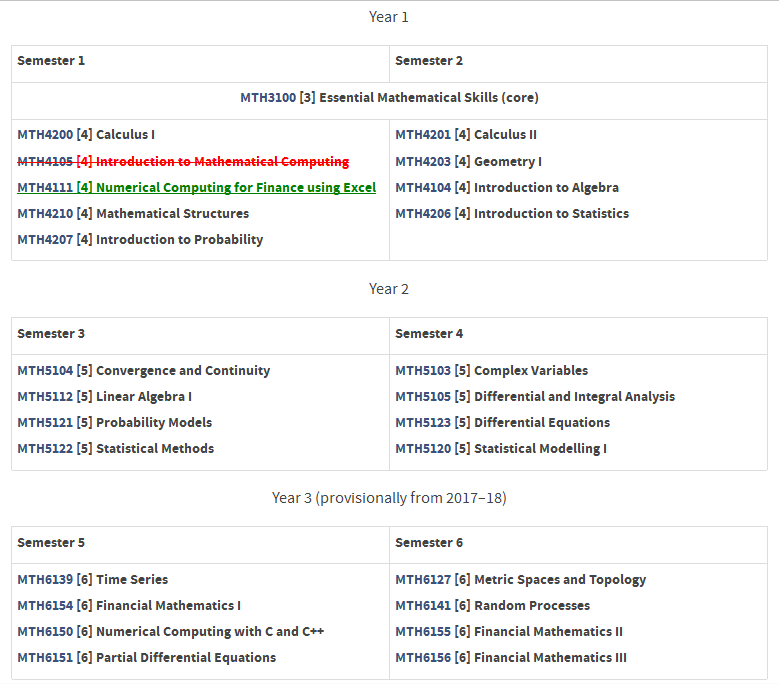
Task: Open MTH6155 Financial Mathematics II link
Action: (509, 632)
